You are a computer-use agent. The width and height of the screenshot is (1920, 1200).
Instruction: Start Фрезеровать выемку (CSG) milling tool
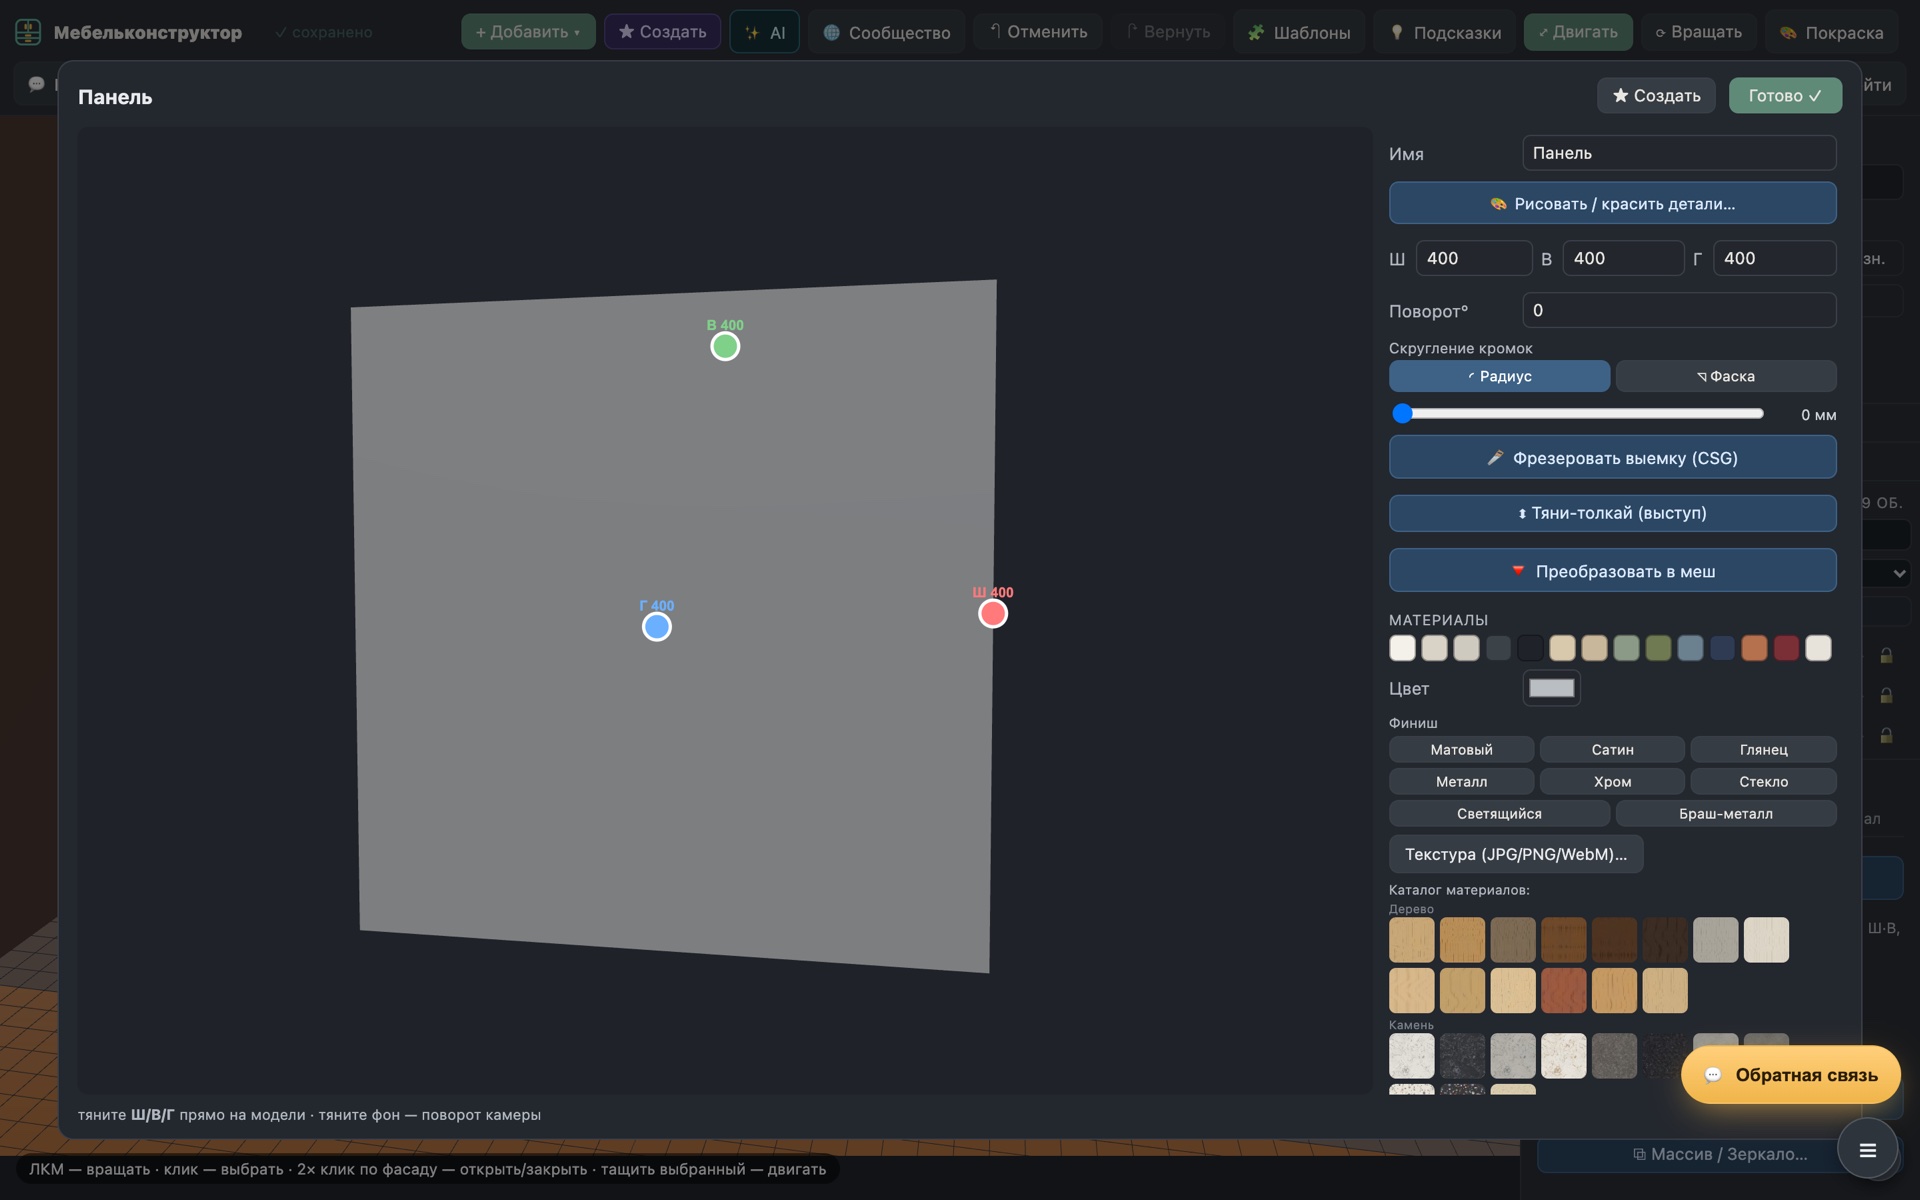[x=1612, y=458]
